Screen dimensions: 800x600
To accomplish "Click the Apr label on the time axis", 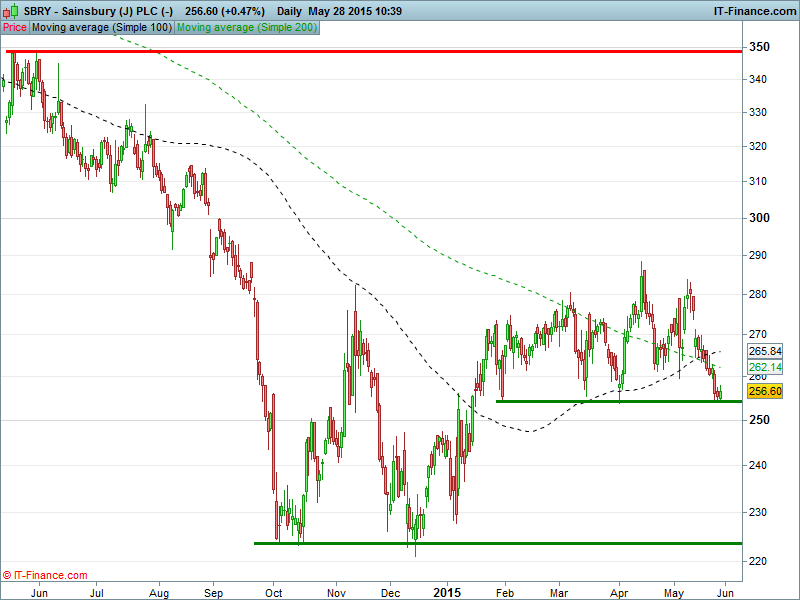I will [619, 592].
